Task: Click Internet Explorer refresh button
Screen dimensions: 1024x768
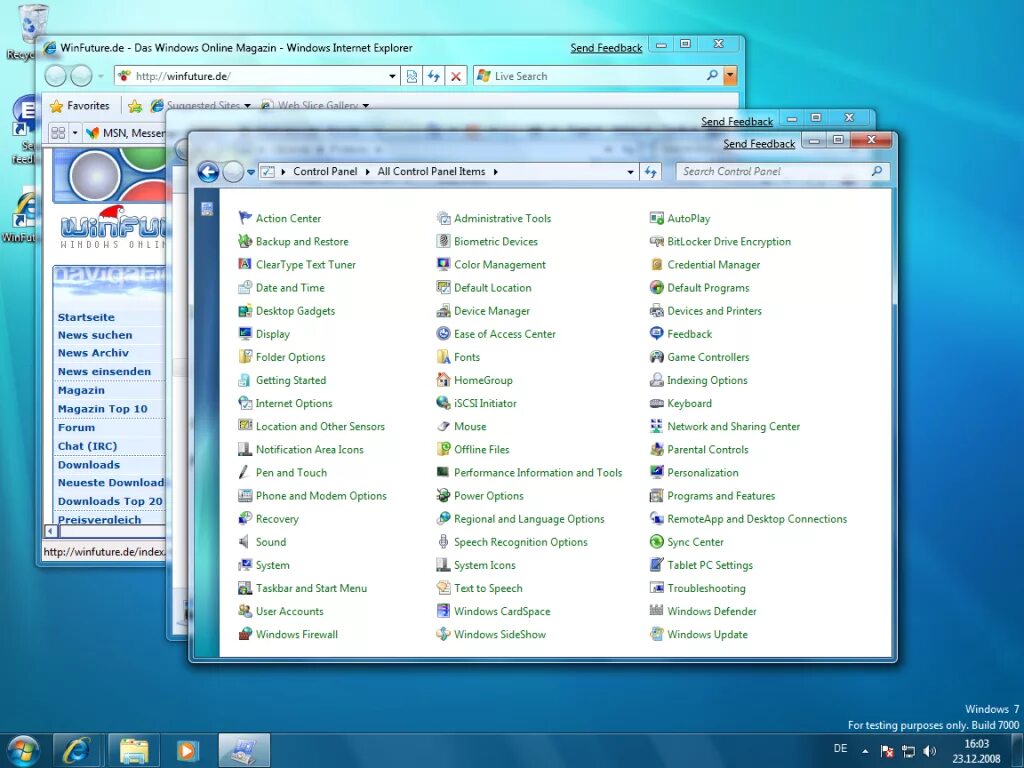Action: click(x=434, y=76)
